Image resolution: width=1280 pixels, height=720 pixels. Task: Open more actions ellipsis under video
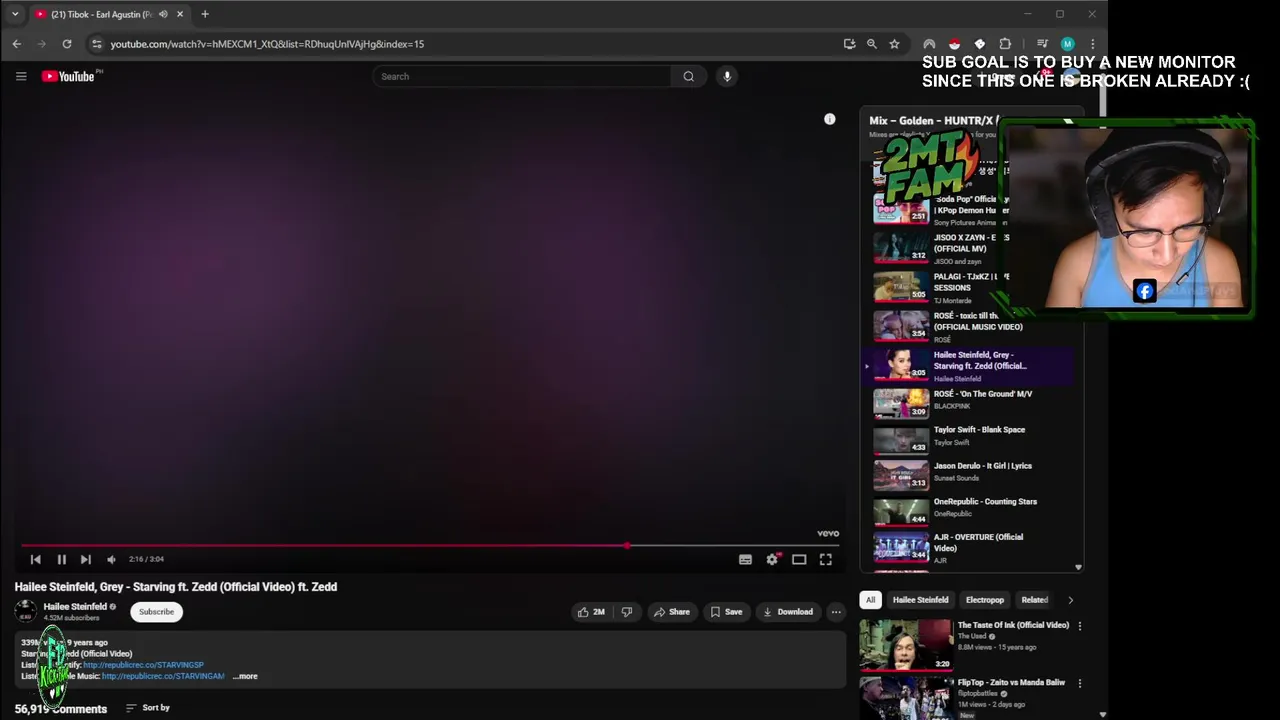tap(836, 612)
